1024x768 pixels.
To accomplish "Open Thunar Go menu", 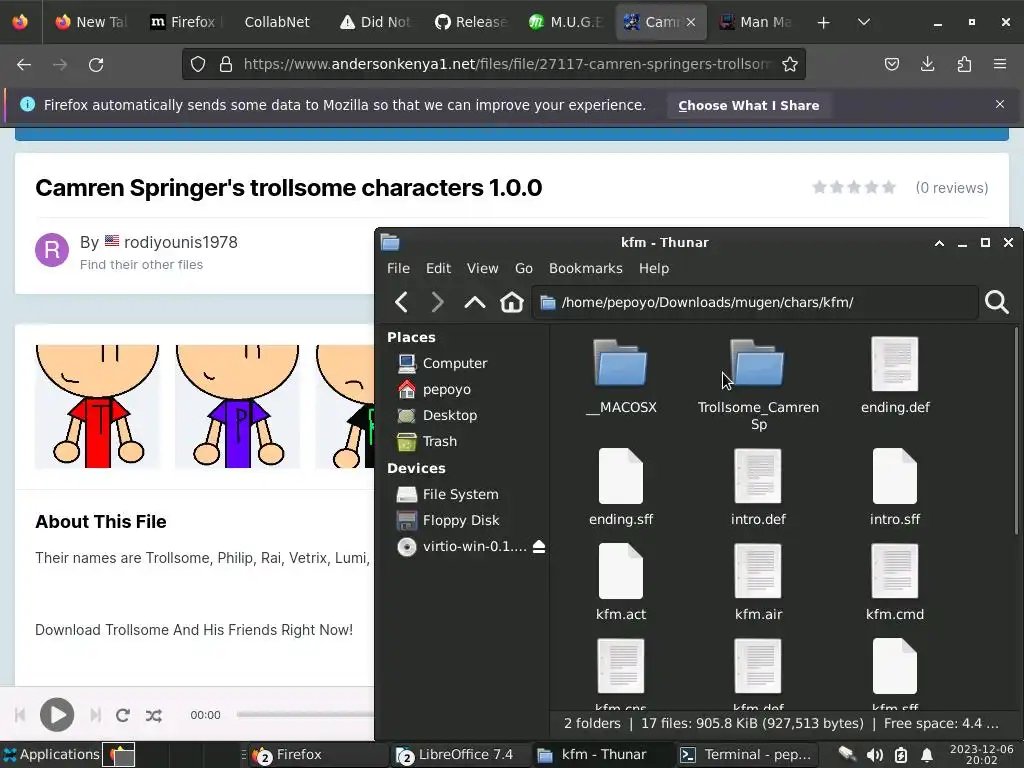I will pyautogui.click(x=524, y=268).
